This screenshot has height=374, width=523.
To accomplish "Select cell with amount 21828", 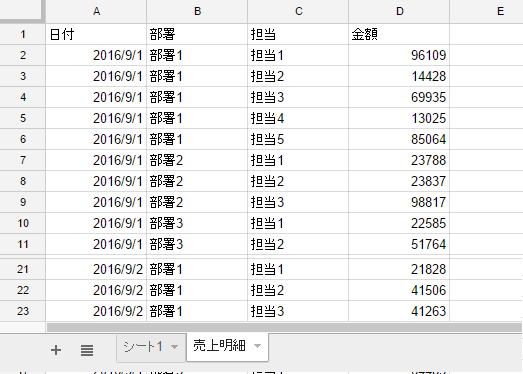I will click(399, 269).
